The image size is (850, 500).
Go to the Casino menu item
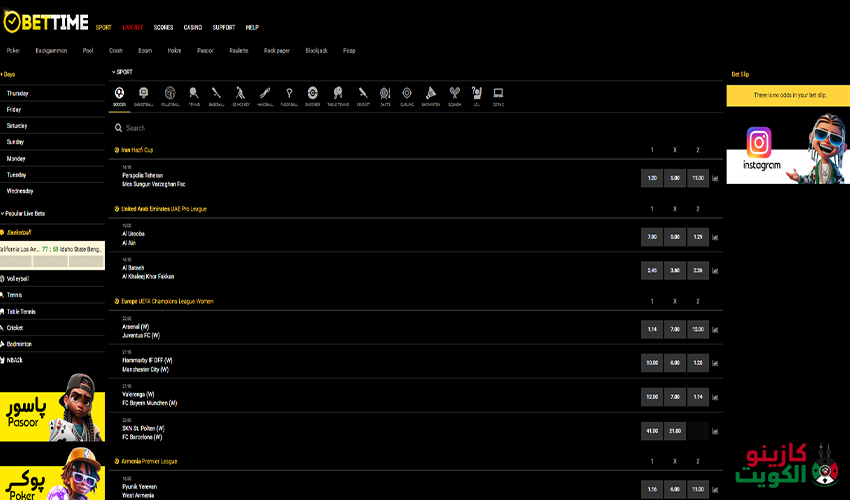(x=193, y=28)
